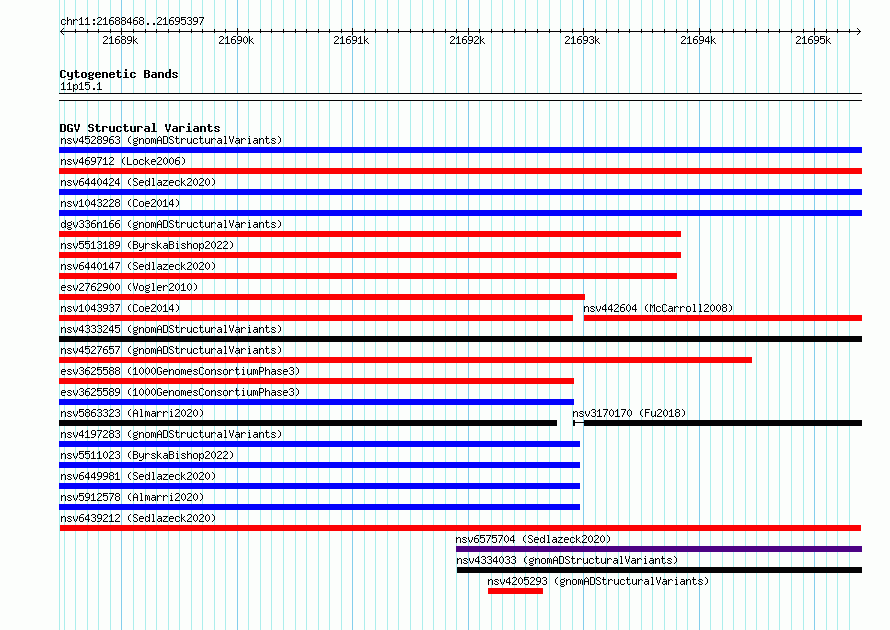
Task: Open nsv4333245 gnomADStructuralVariants label
Action: (x=171, y=329)
